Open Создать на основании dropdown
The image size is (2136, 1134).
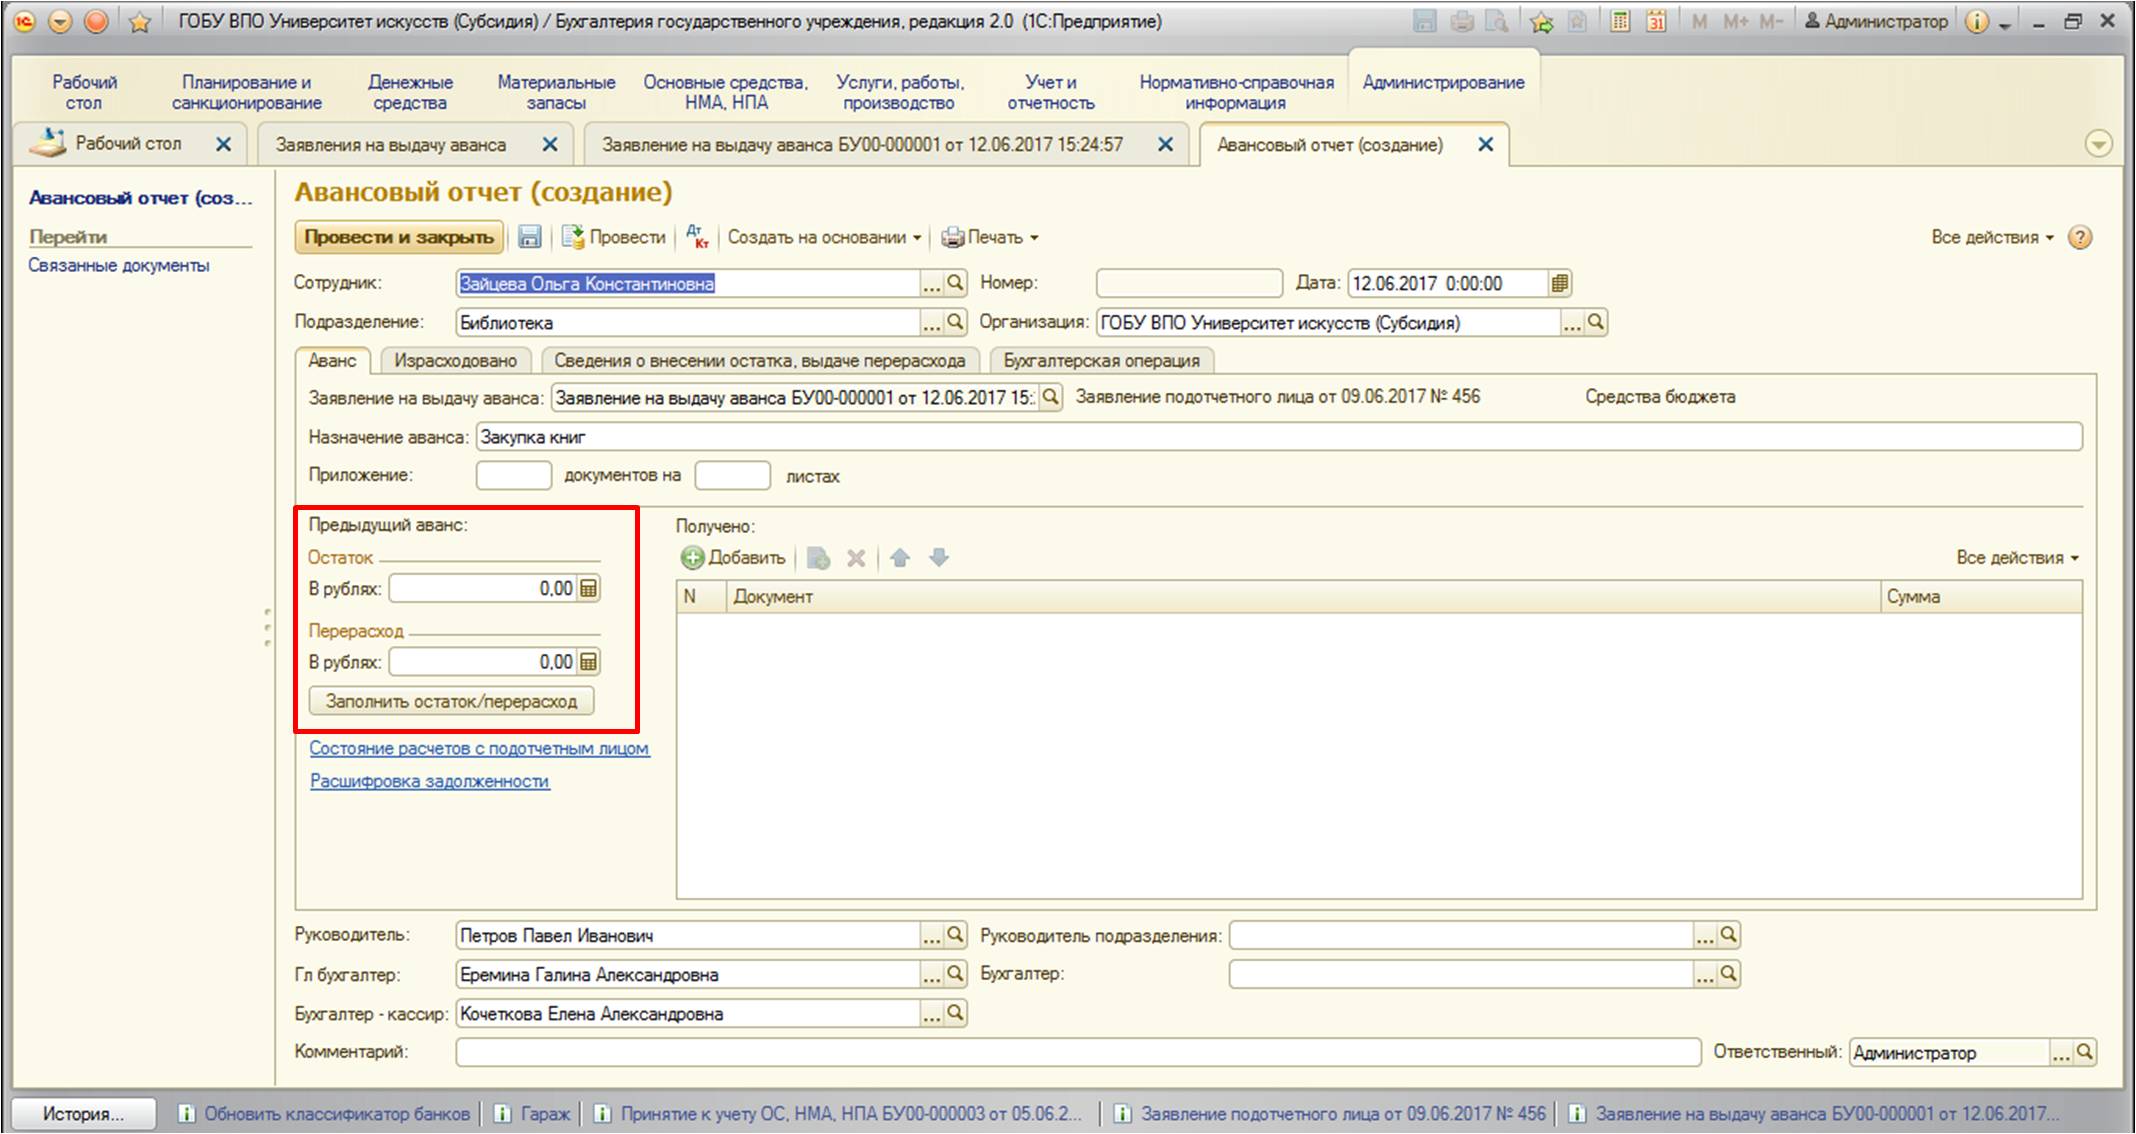tap(824, 237)
